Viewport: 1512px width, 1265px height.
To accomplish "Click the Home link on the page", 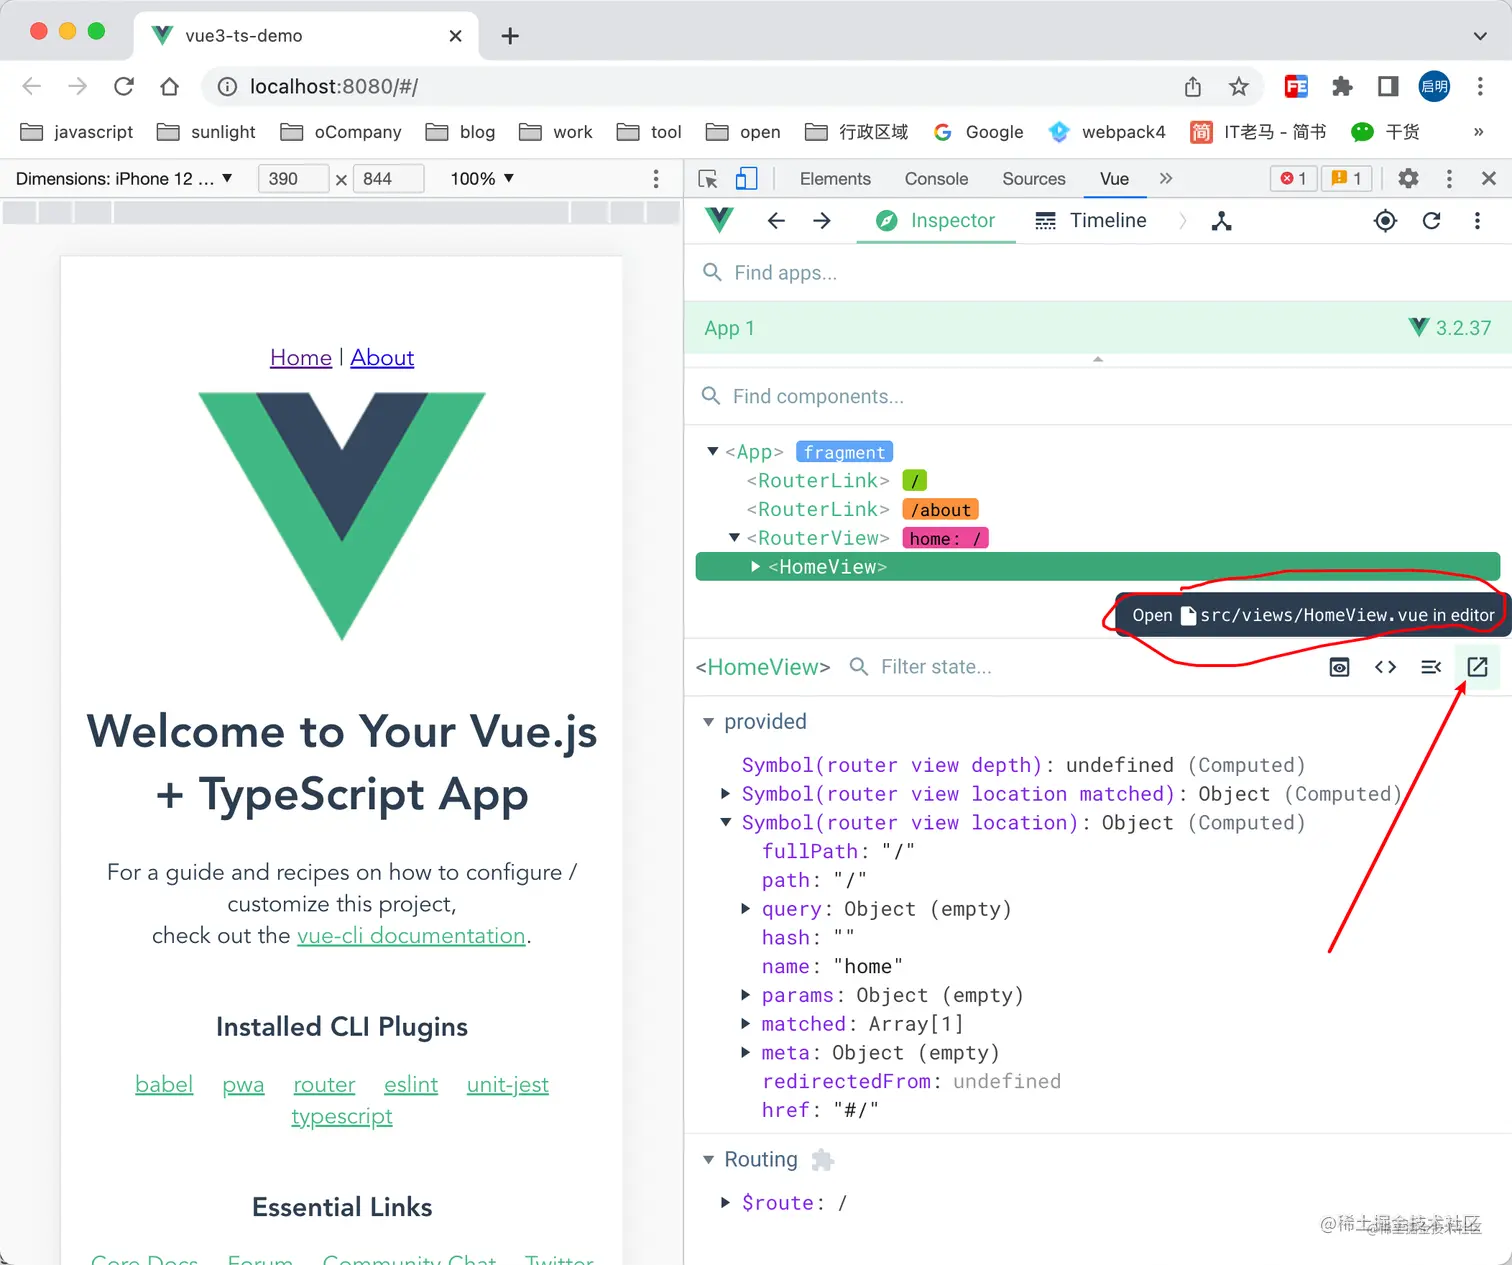I will click(301, 358).
